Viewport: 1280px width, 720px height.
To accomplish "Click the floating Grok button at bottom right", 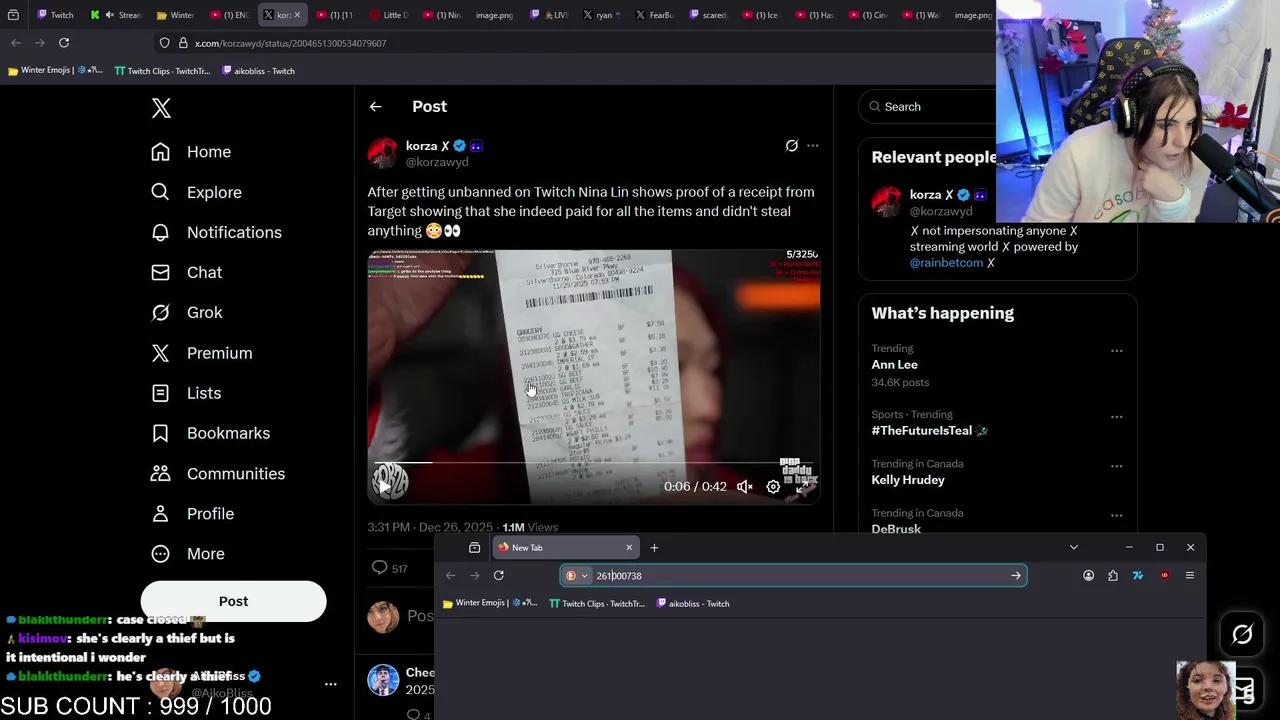I will pos(1242,634).
